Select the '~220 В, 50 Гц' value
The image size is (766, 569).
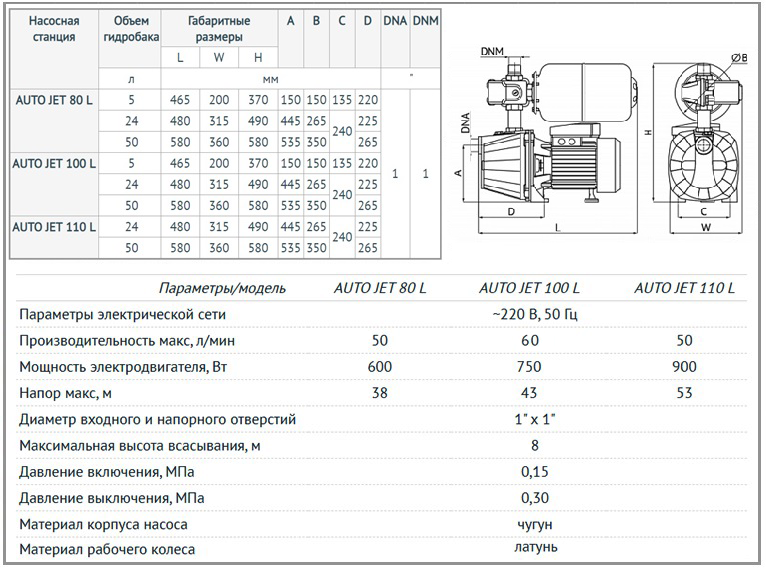535,314
